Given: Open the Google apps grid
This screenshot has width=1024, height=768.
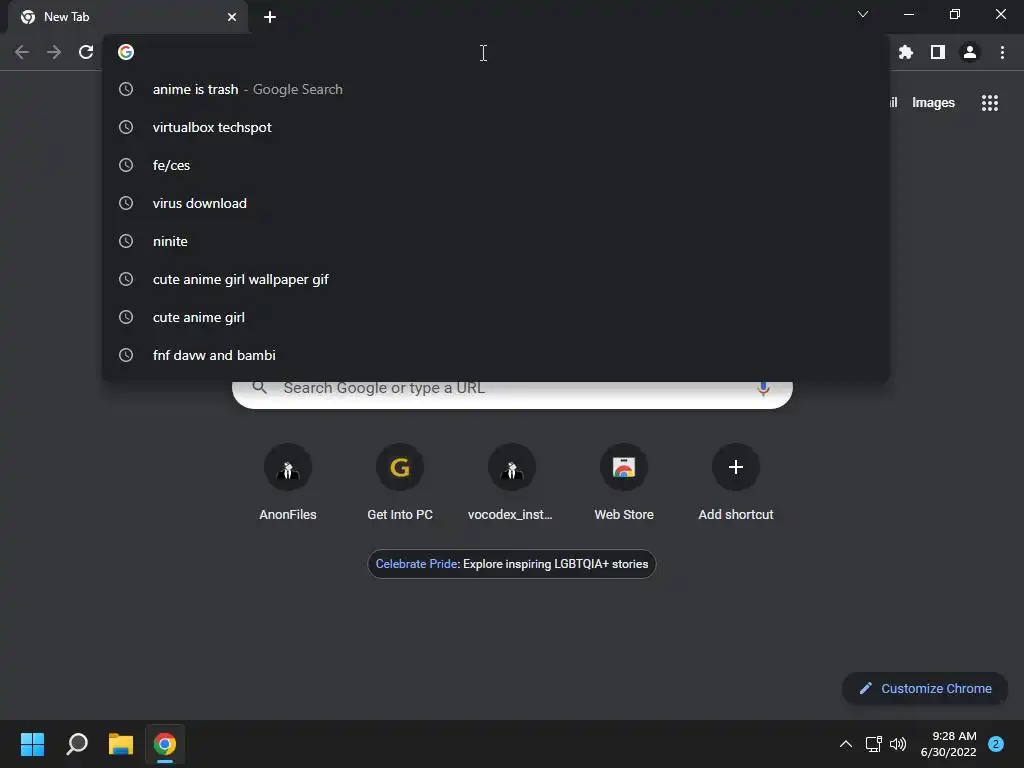Looking at the screenshot, I should 989,103.
